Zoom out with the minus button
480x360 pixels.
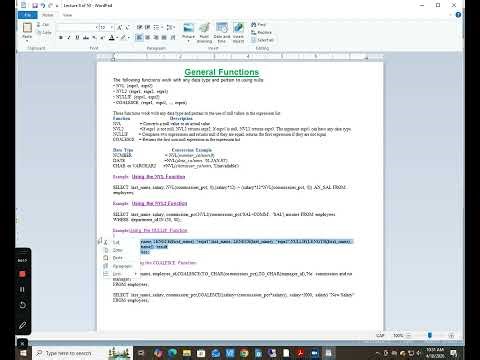(x=409, y=336)
